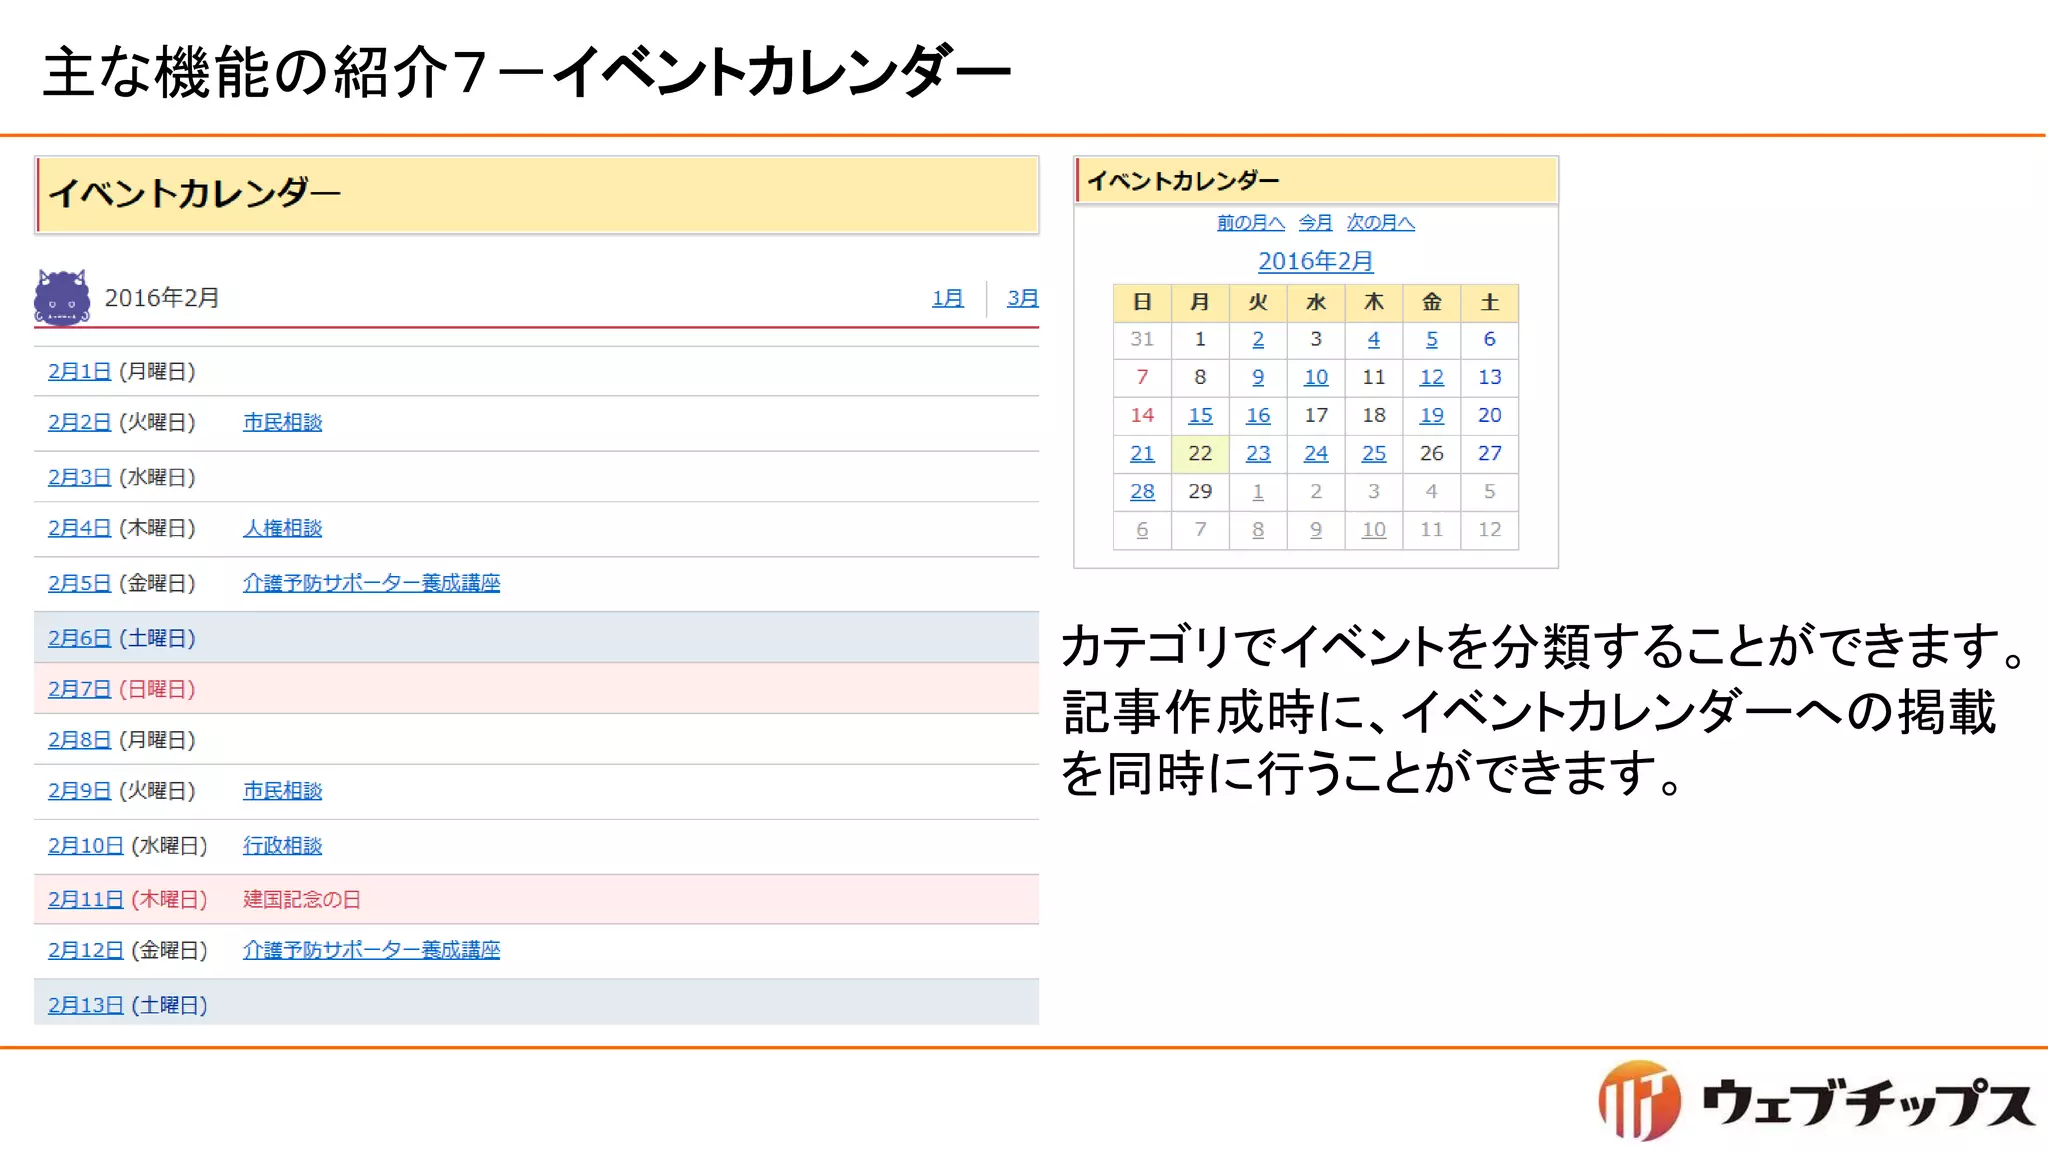Click the purple oni mascot icon
The image size is (2048, 1152).
point(62,297)
